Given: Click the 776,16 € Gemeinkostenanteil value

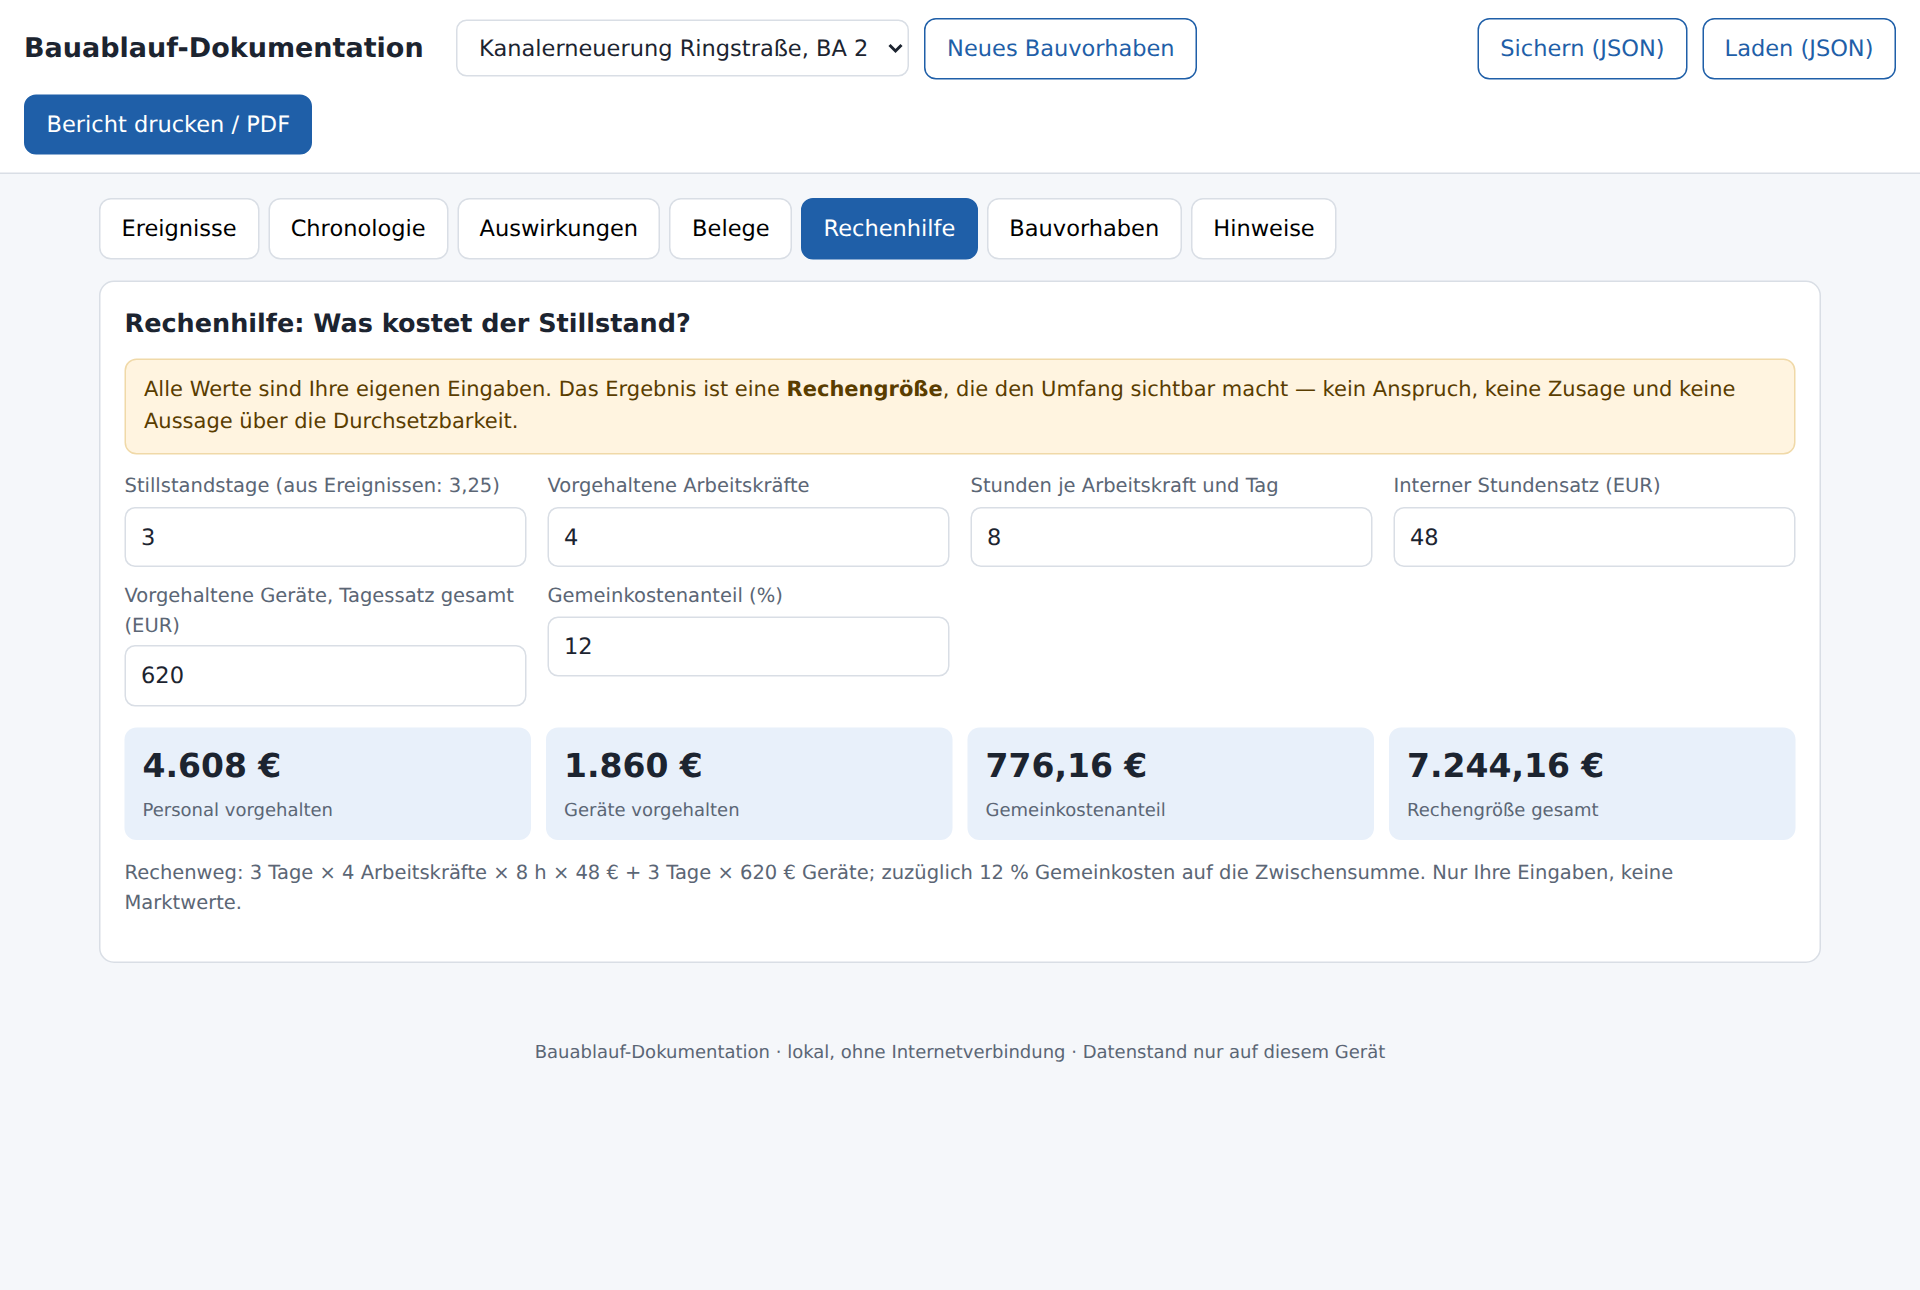Looking at the screenshot, I should [x=1066, y=765].
